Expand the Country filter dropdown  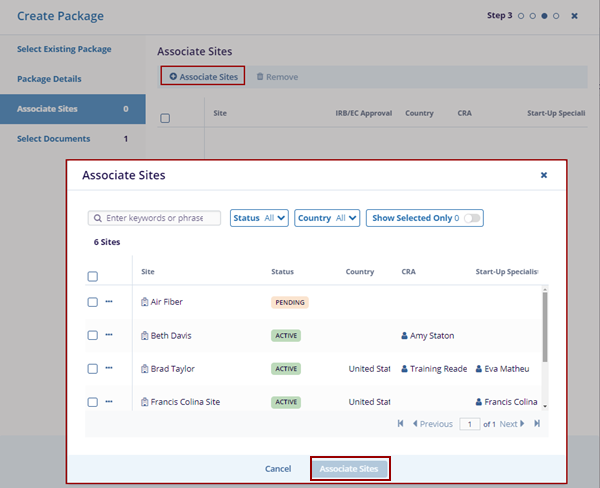326,218
